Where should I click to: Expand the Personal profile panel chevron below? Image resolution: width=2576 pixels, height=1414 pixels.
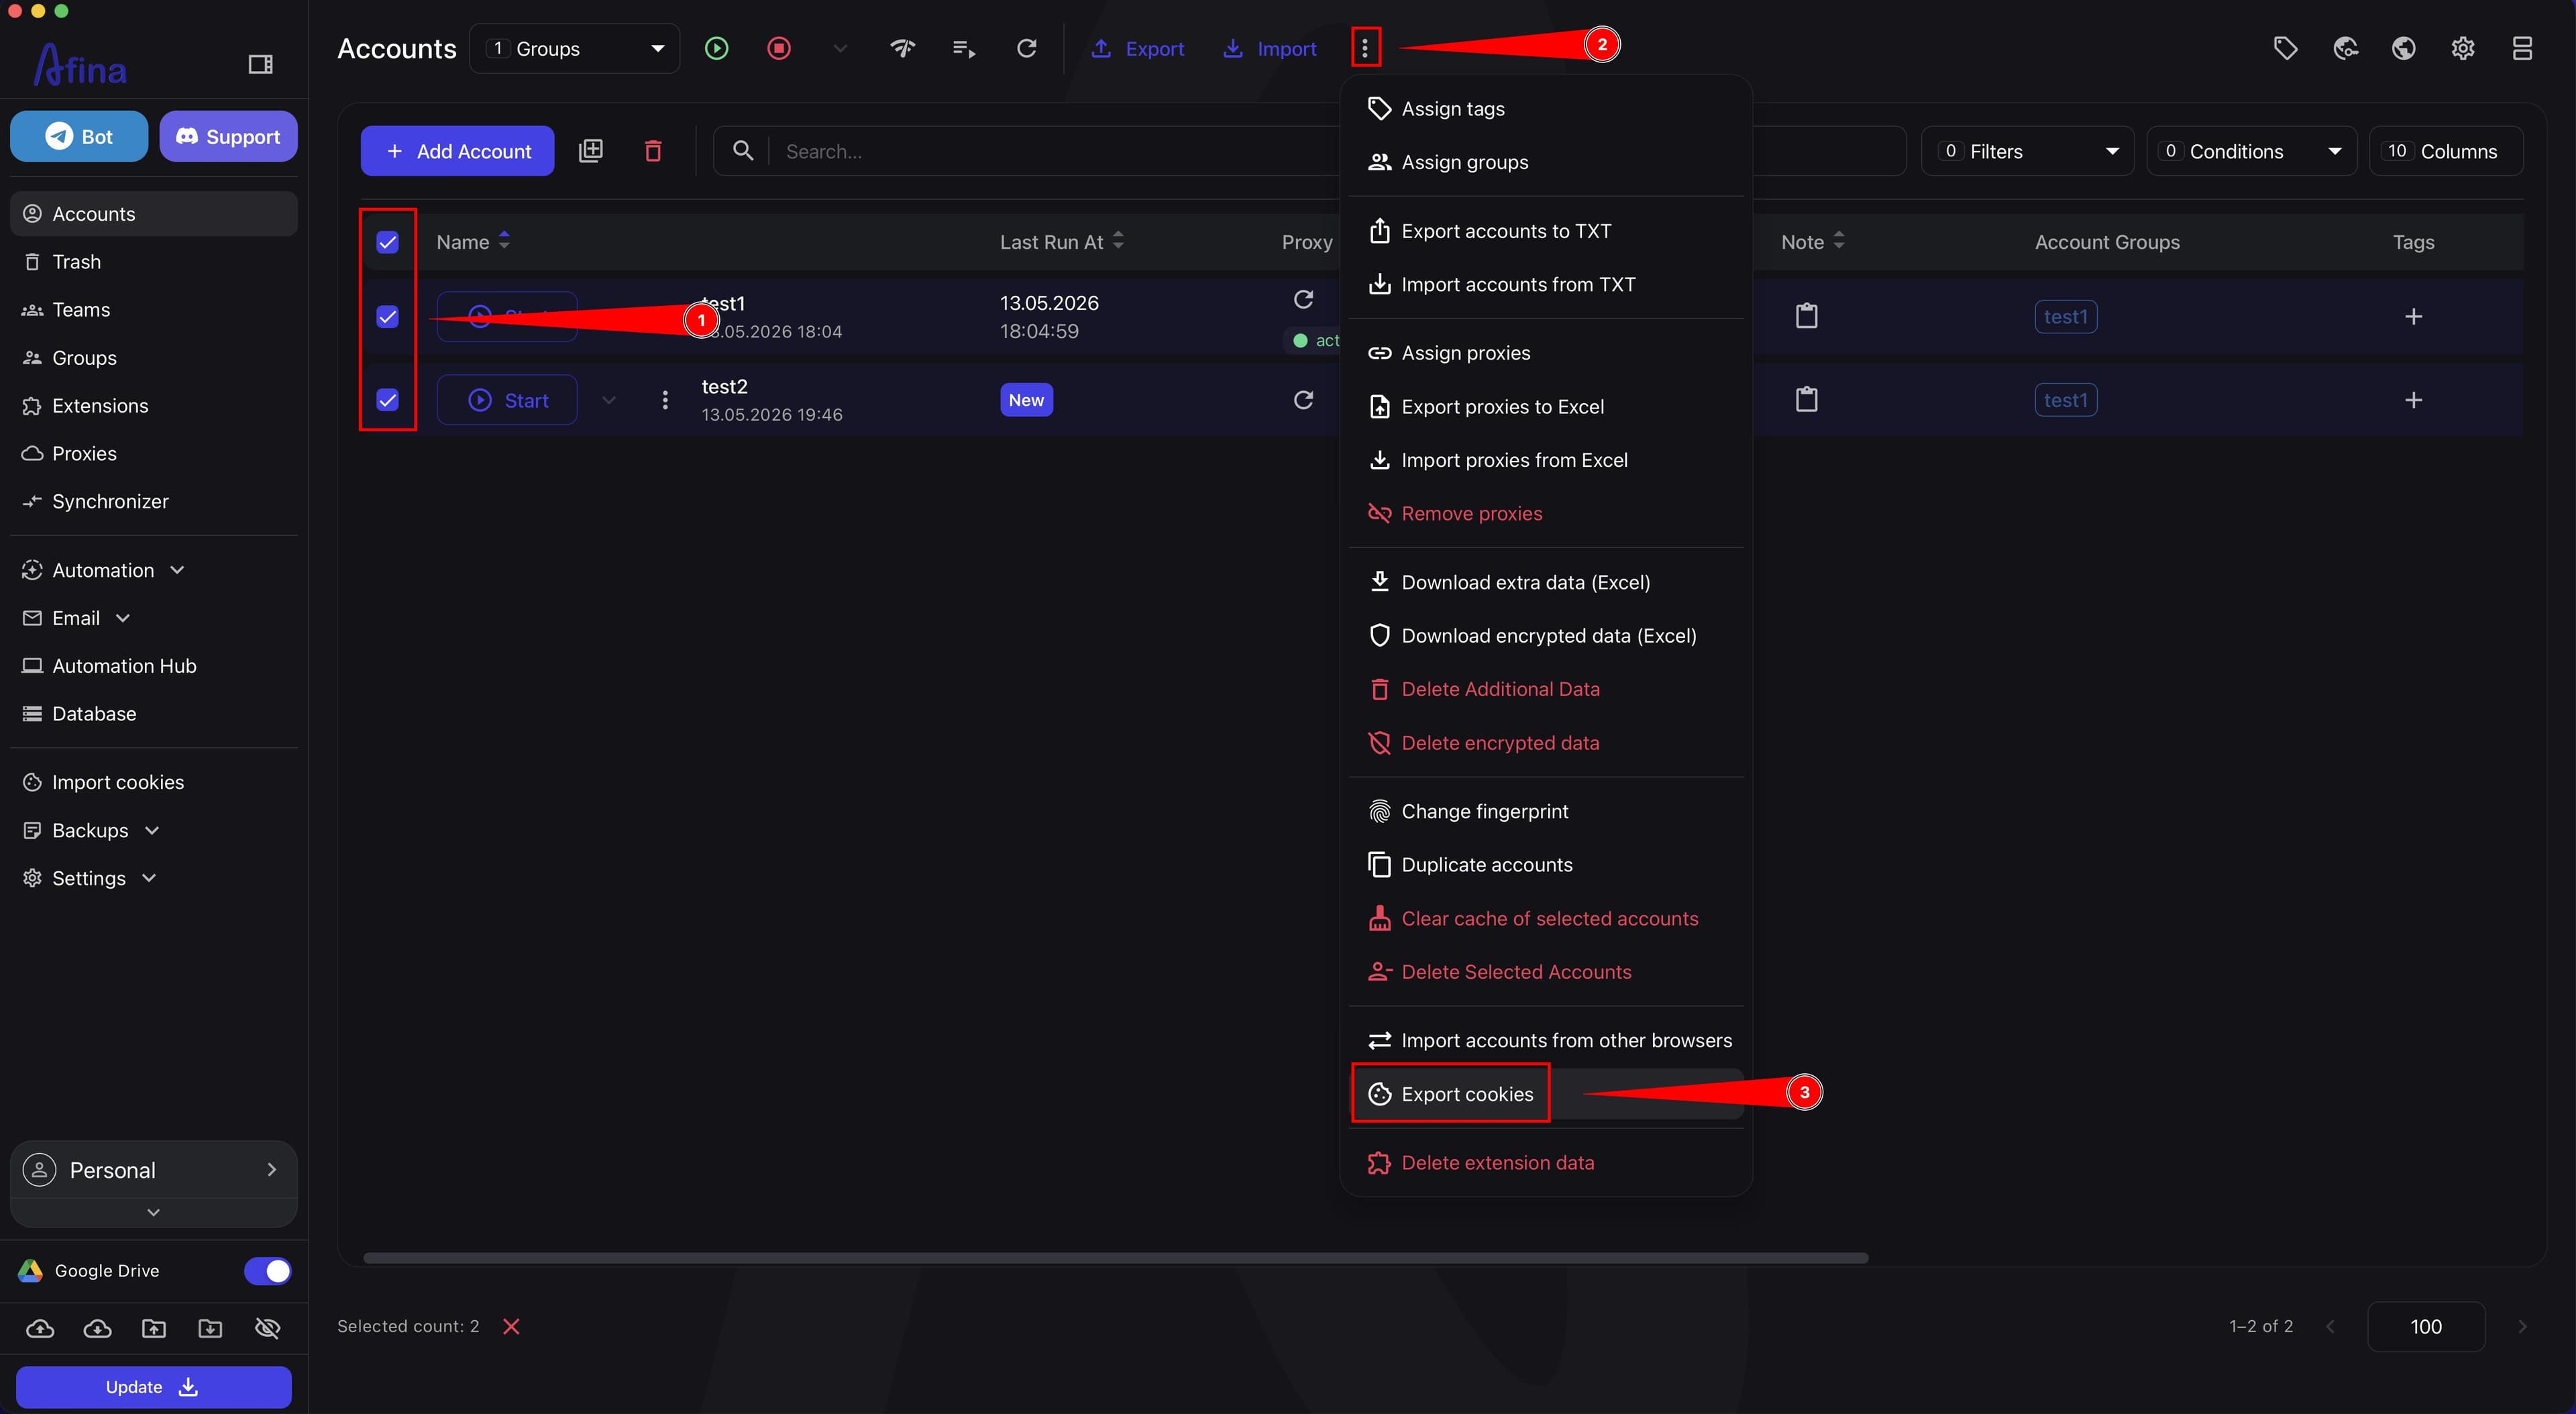tap(153, 1212)
